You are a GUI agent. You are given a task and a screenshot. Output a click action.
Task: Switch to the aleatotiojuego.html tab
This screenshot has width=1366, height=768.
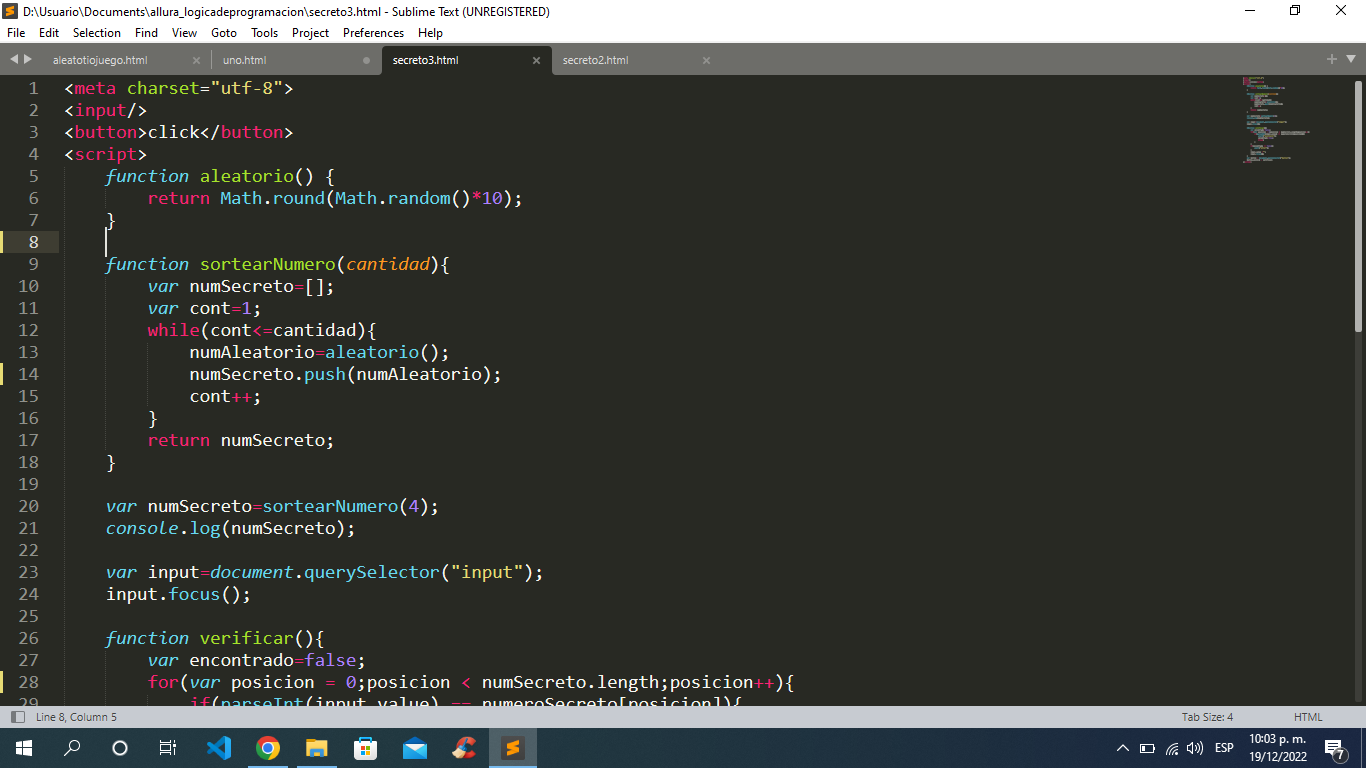click(x=100, y=60)
